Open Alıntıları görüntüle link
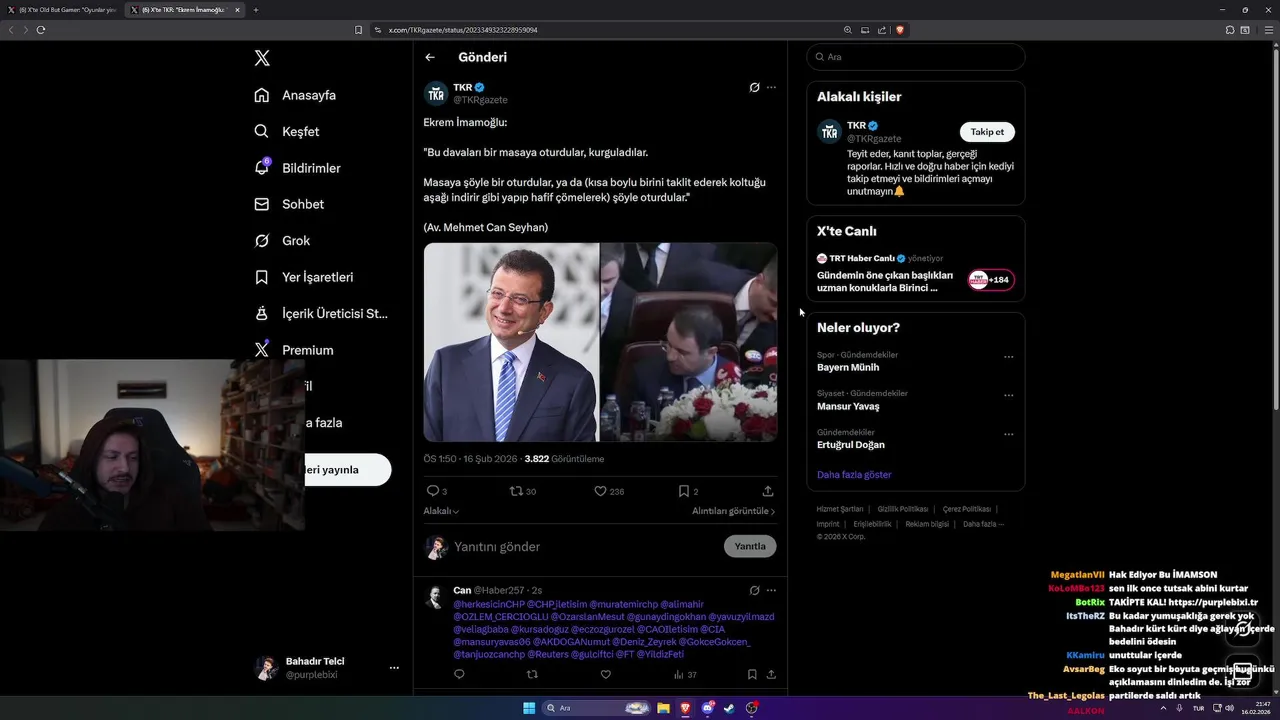The width and height of the screenshot is (1280, 720). pos(734,511)
